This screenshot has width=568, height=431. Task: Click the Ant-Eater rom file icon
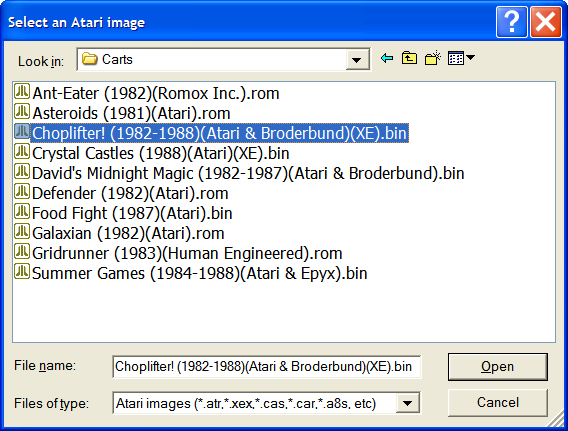point(22,92)
